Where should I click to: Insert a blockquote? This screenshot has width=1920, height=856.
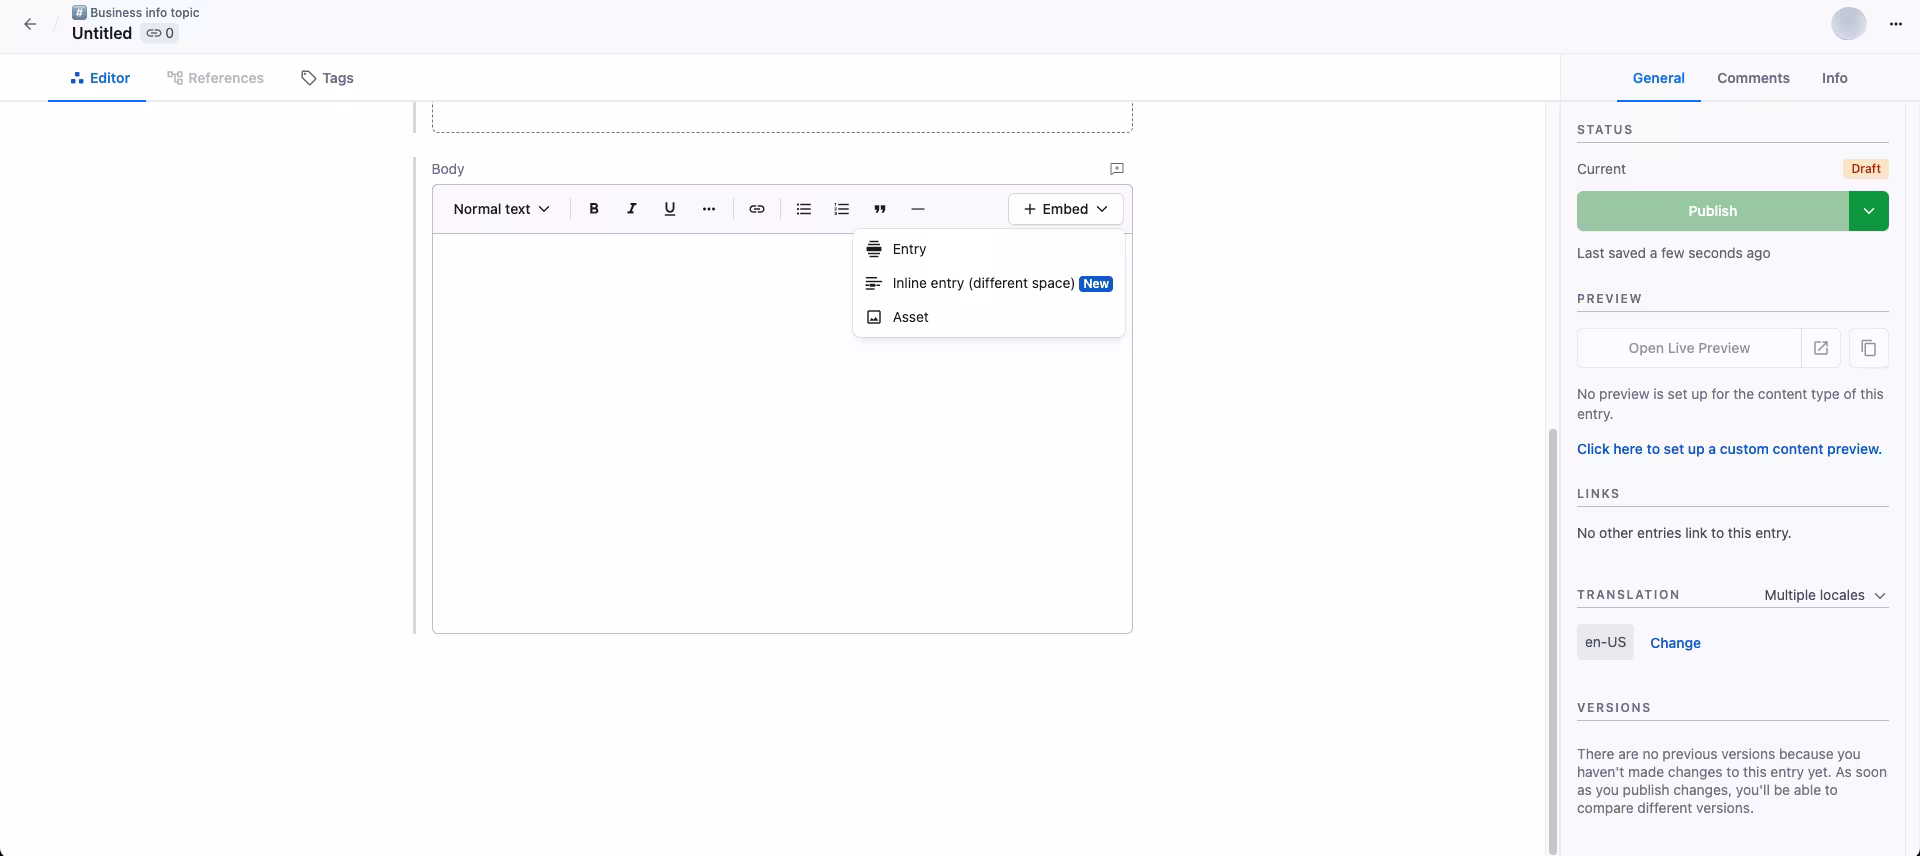tap(880, 209)
